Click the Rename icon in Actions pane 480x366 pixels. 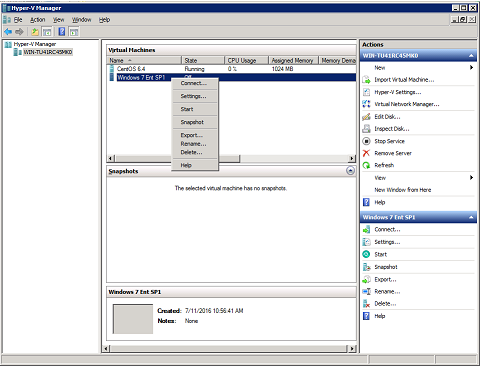point(366,292)
